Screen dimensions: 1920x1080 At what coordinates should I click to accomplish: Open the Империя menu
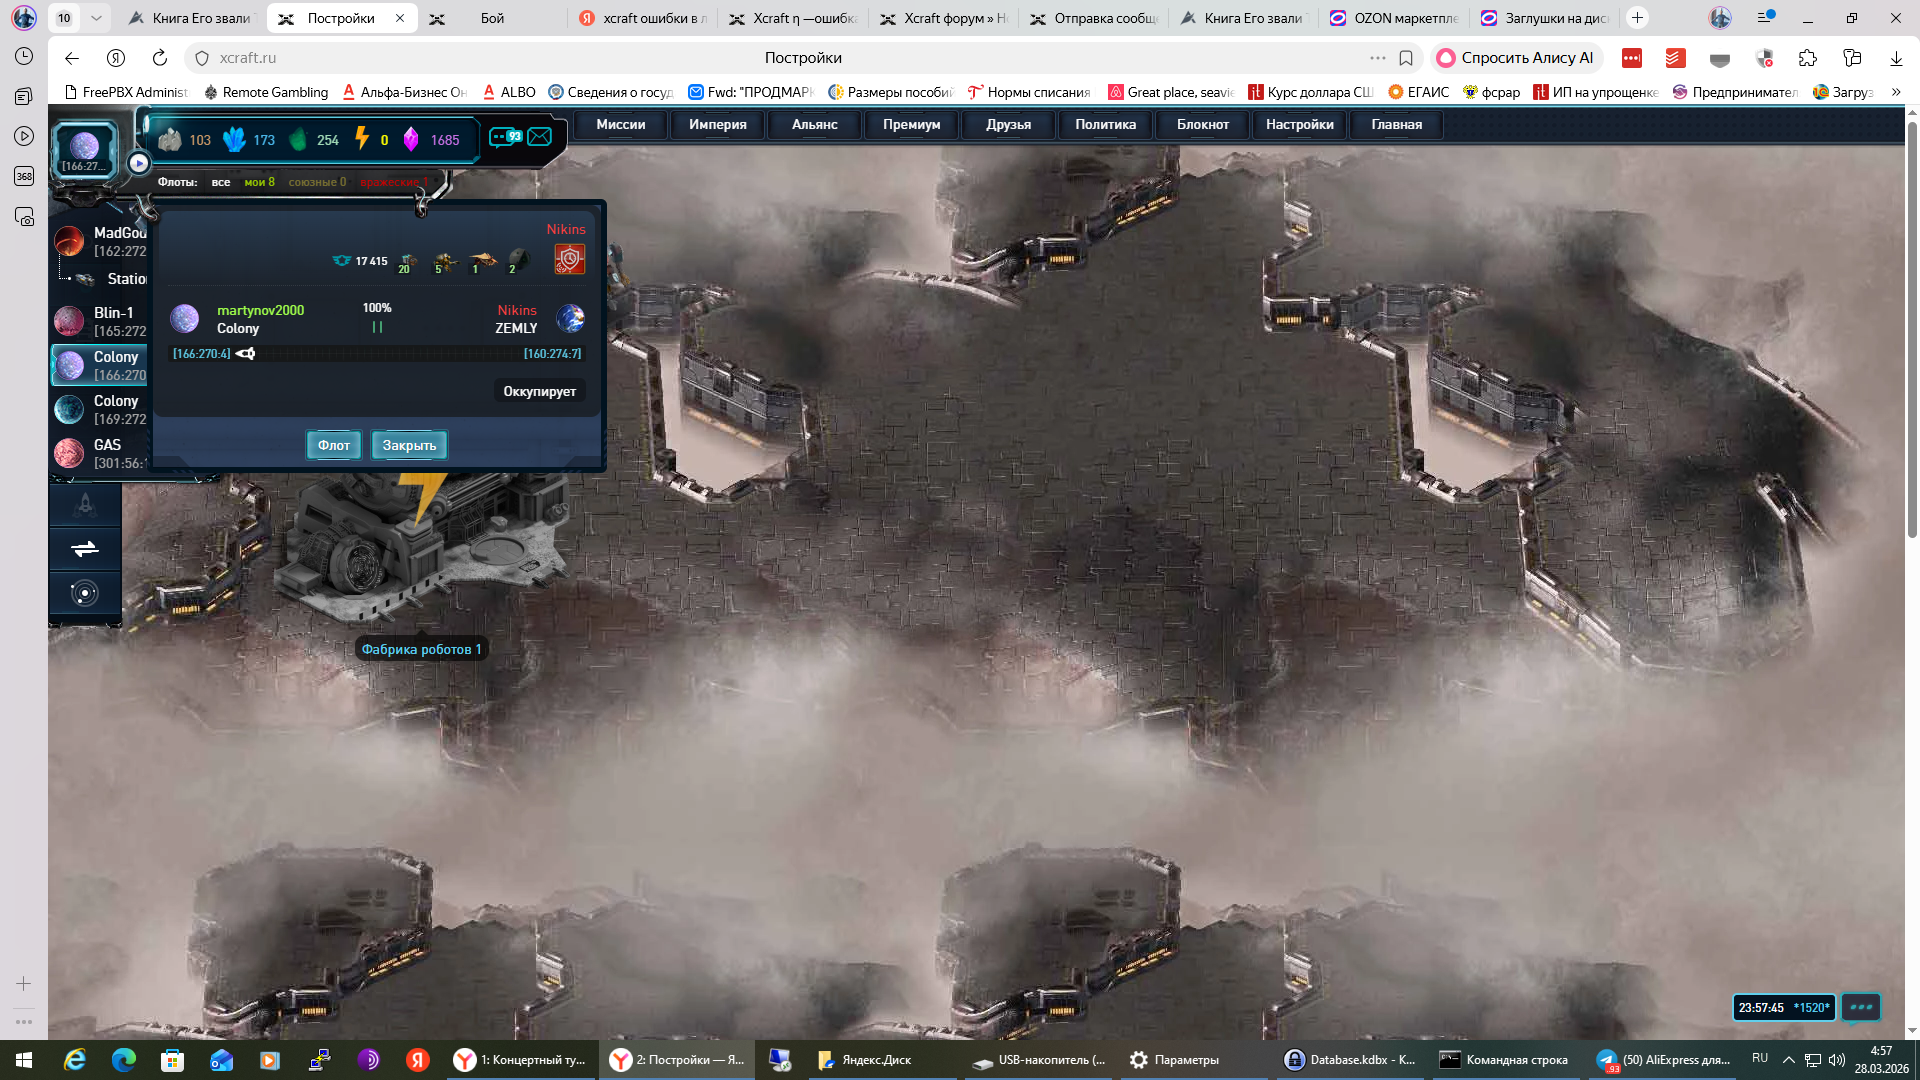click(717, 125)
